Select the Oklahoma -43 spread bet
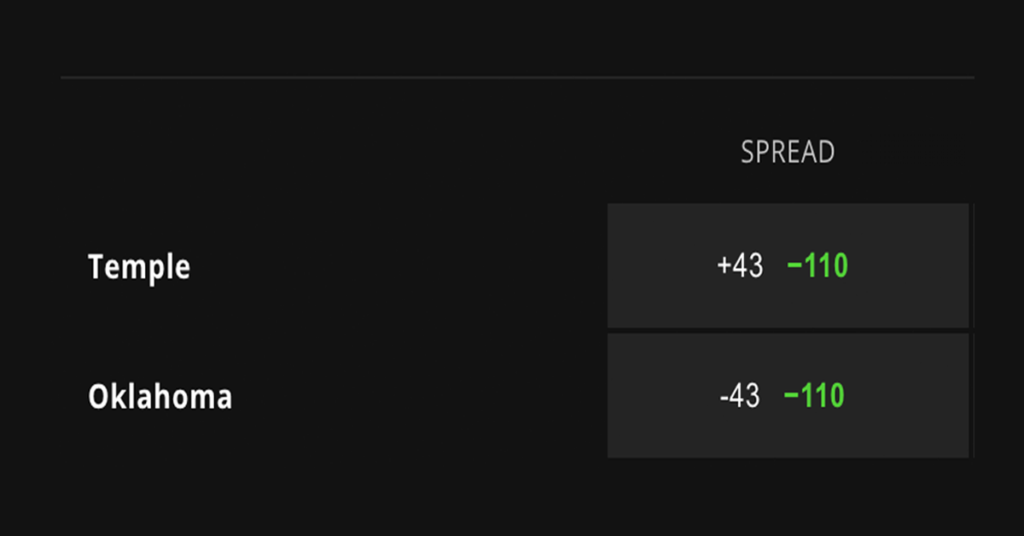The height and width of the screenshot is (536, 1024). [787, 396]
